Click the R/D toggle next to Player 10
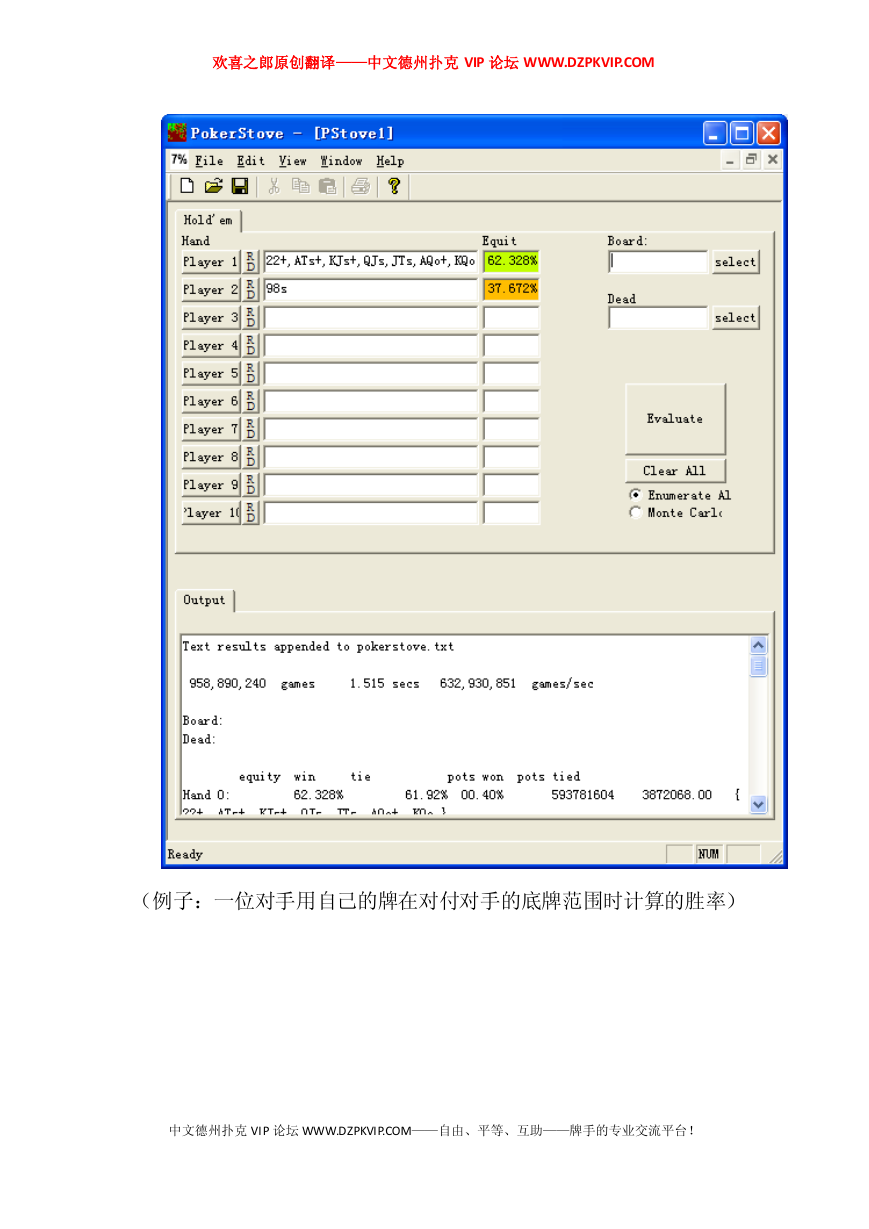869x1229 pixels. pos(251,513)
